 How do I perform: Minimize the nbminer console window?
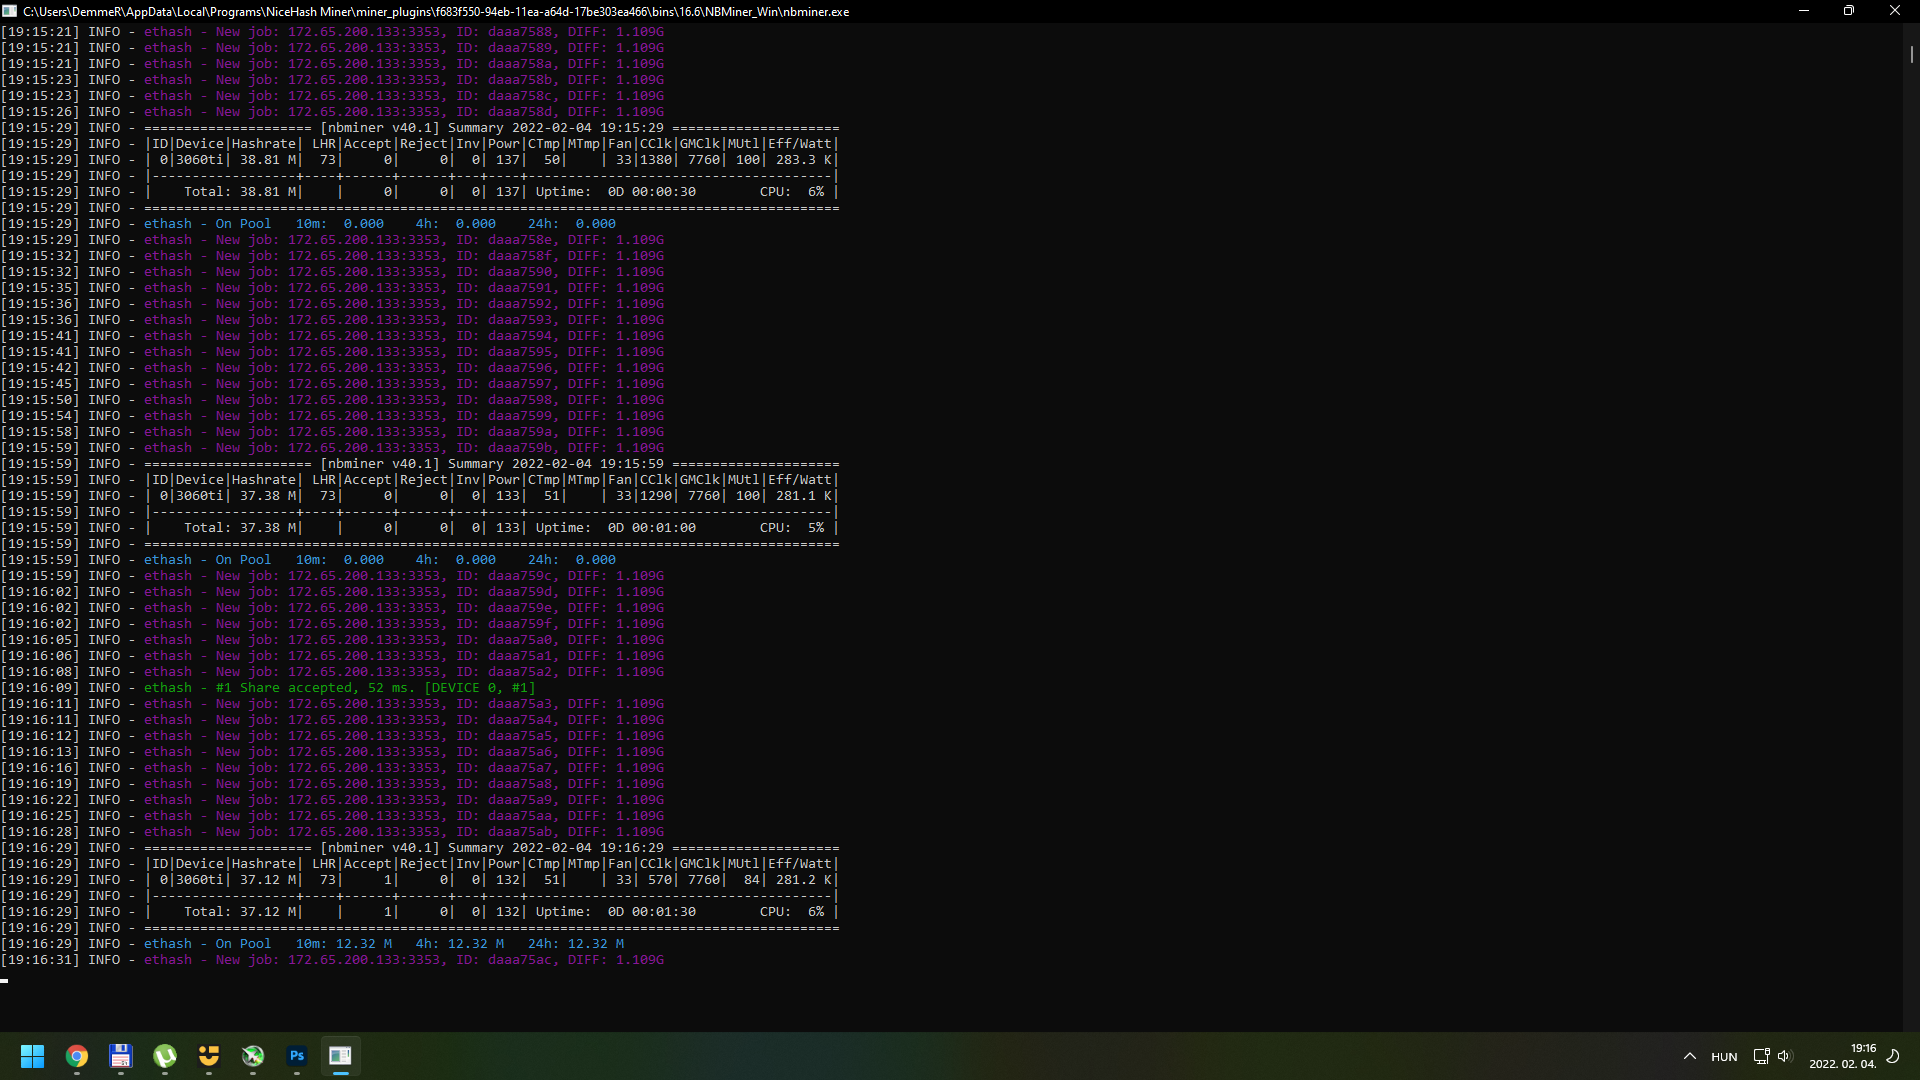(x=1804, y=11)
